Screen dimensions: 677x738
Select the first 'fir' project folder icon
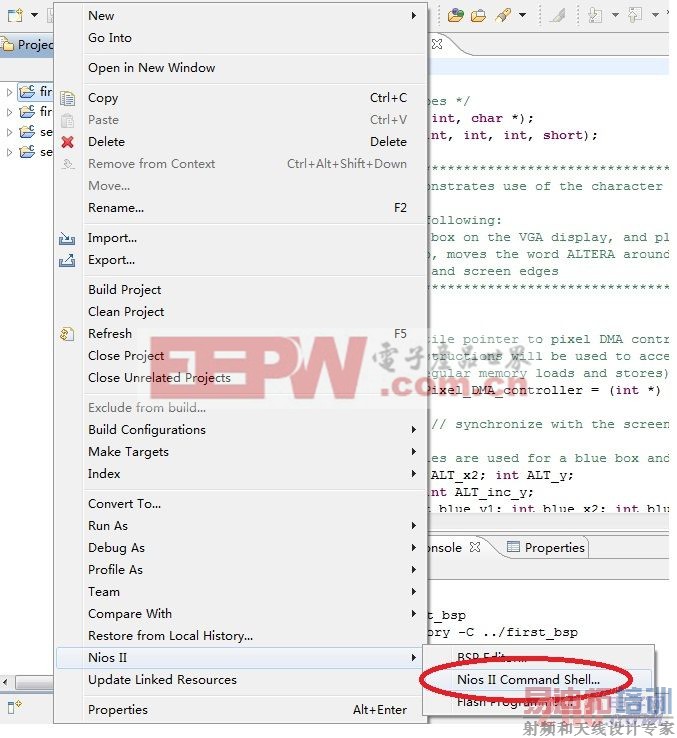[x=27, y=91]
